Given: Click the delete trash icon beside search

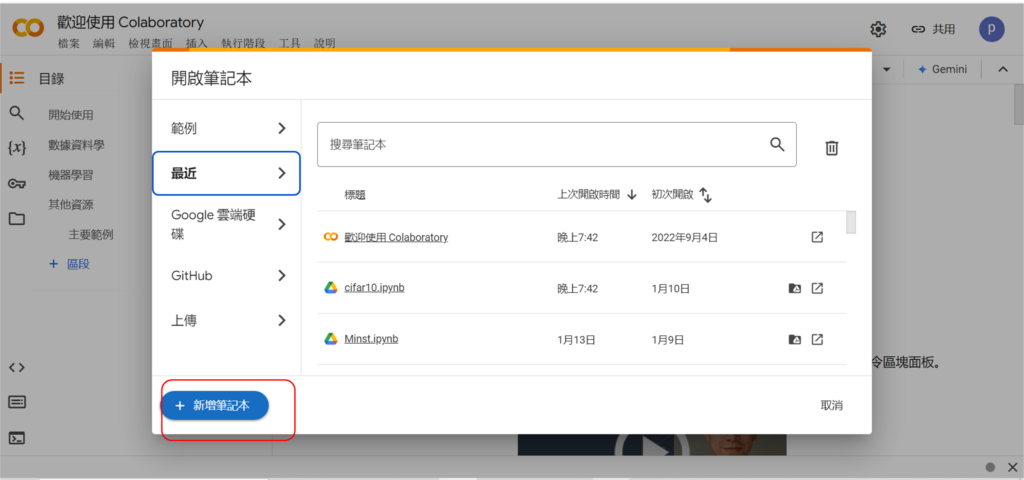Looking at the screenshot, I should coord(831,148).
